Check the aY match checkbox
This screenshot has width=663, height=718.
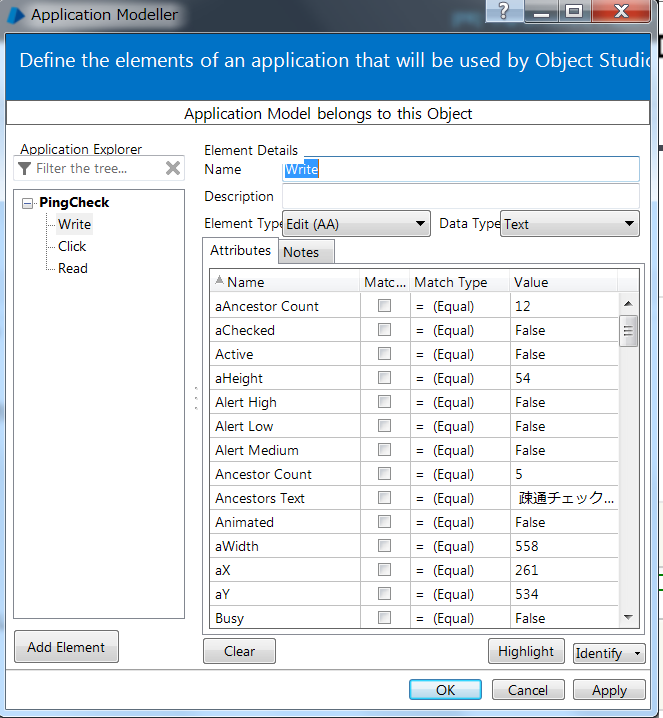tap(385, 594)
